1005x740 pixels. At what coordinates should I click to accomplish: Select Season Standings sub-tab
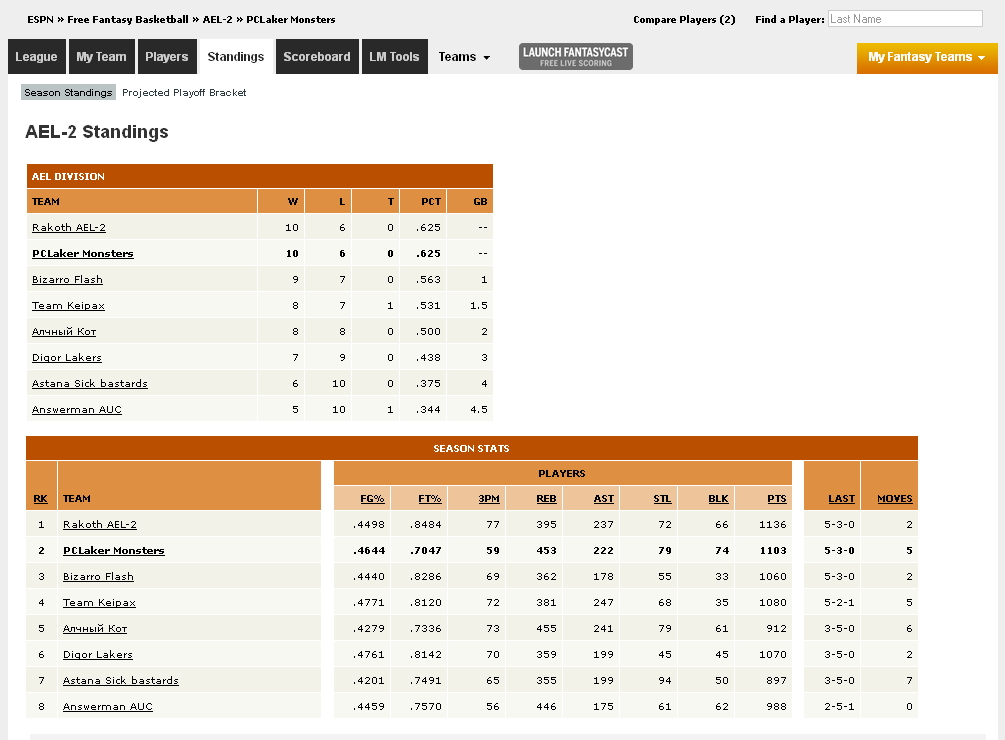pos(68,92)
